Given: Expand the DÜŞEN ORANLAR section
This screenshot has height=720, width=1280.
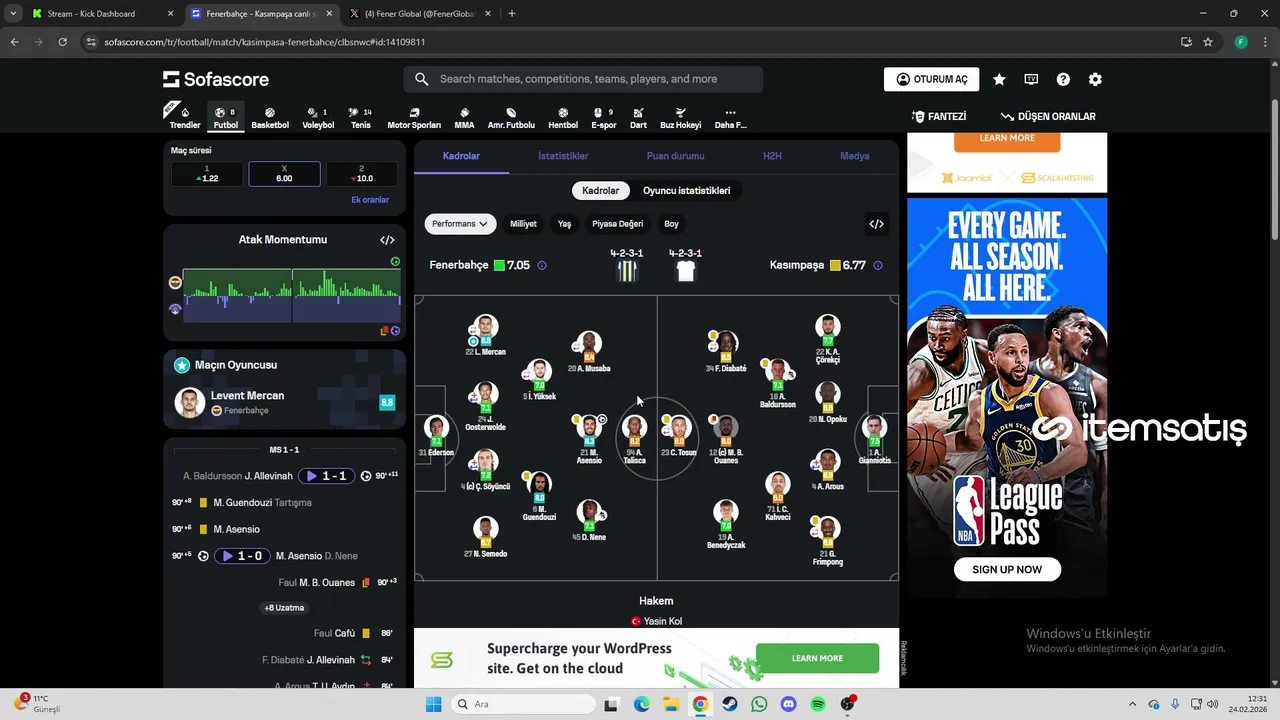Looking at the screenshot, I should [1048, 117].
